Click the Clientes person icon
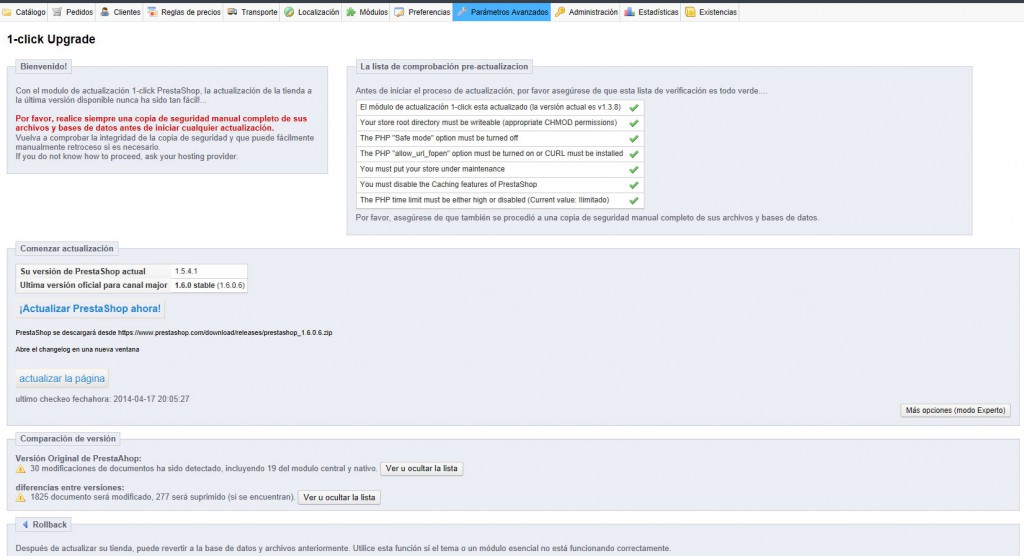Image resolution: width=1024 pixels, height=556 pixels. click(104, 12)
